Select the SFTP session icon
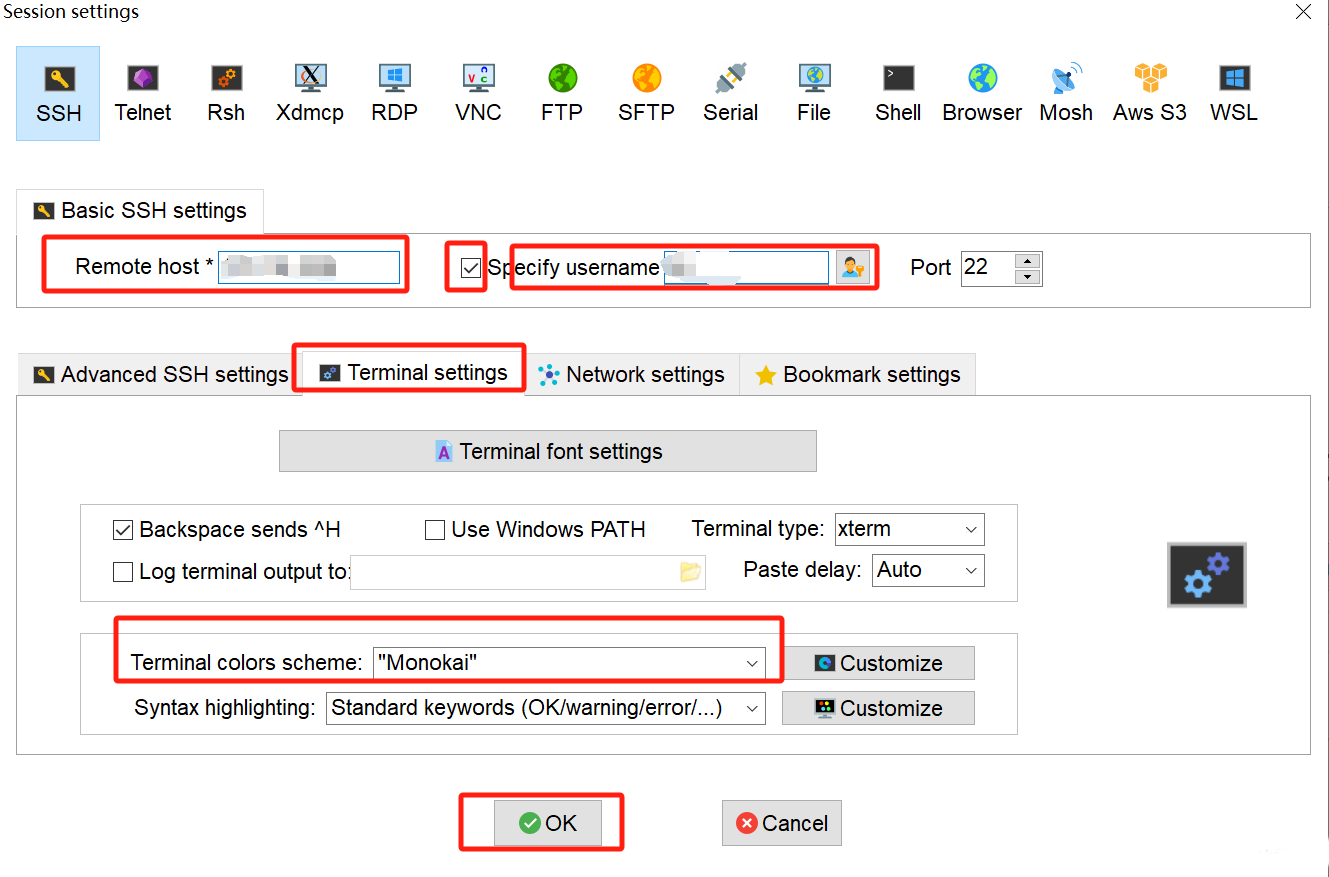Image resolution: width=1329 pixels, height=877 pixels. point(646,93)
